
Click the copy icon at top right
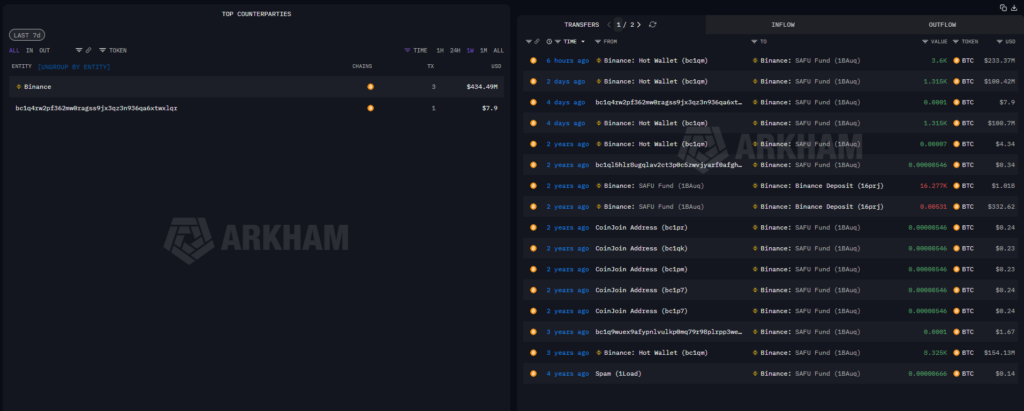pyautogui.click(x=1003, y=7)
